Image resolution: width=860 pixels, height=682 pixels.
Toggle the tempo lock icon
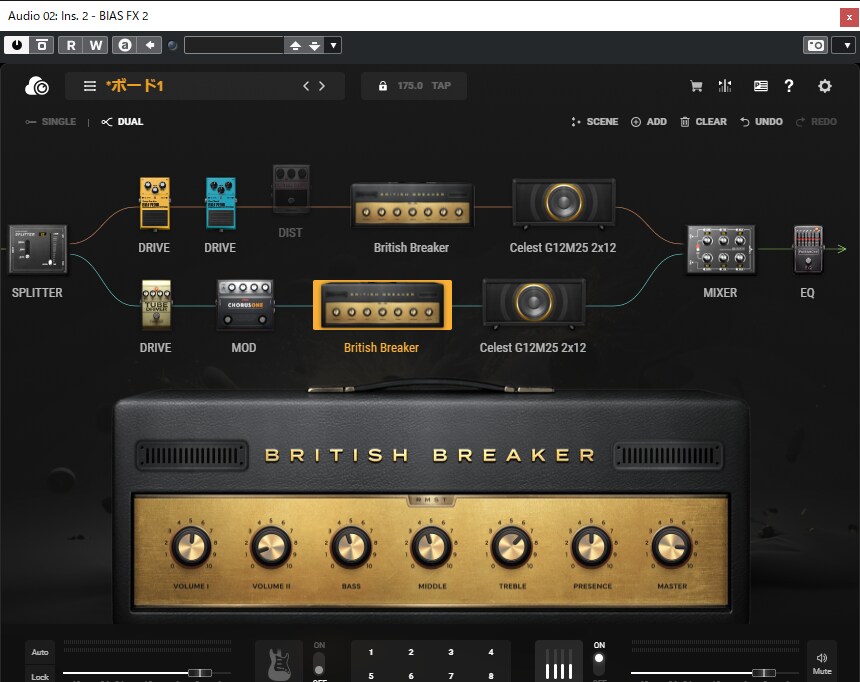coord(383,86)
